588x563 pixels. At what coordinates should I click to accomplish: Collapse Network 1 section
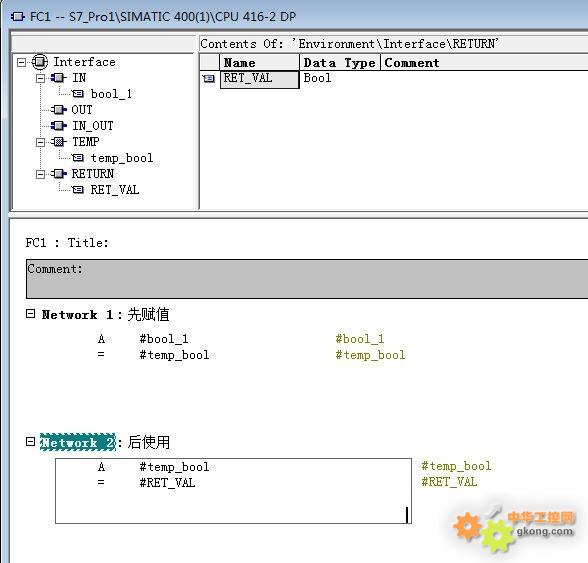tap(30, 314)
